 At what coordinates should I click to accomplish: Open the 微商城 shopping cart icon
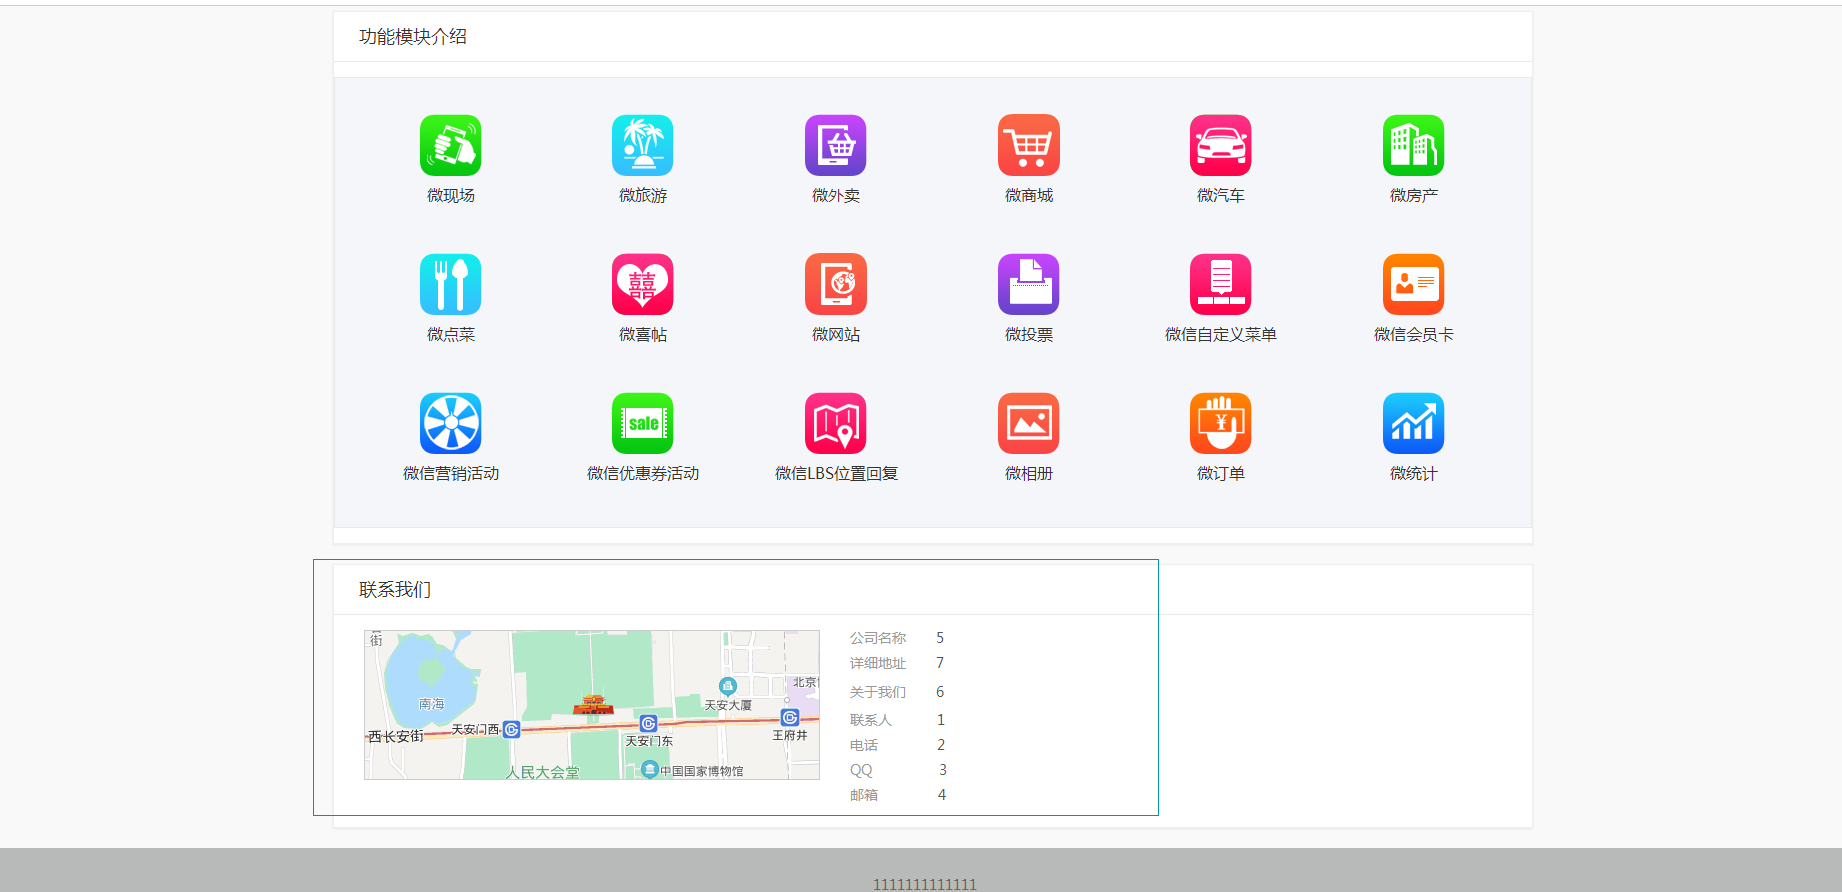[x=1029, y=145]
